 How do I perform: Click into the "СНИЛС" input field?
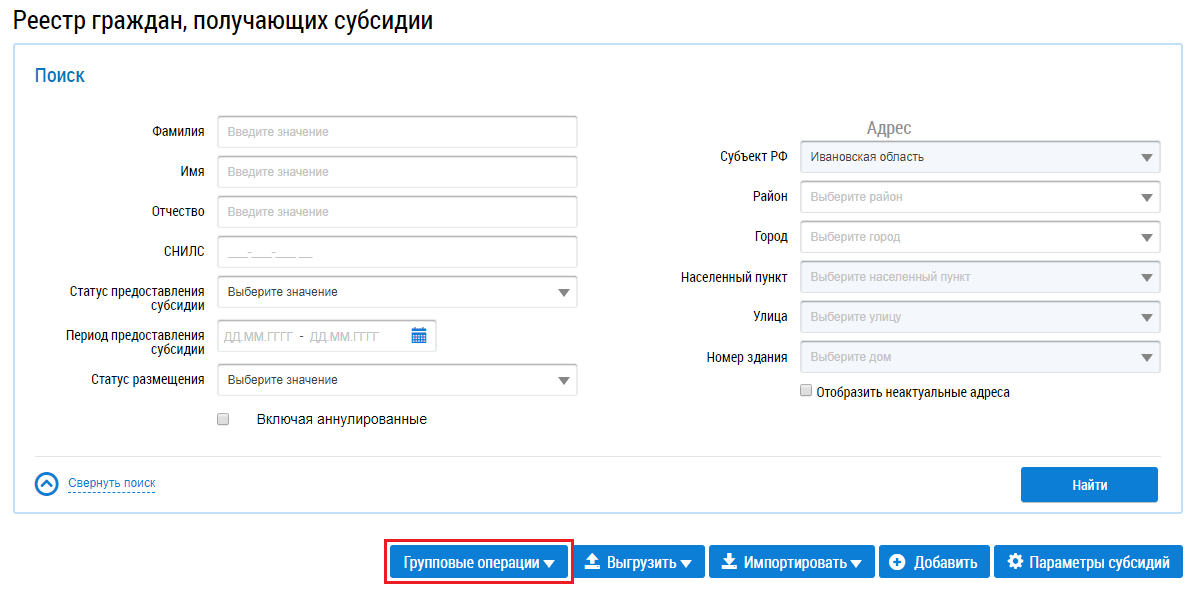click(397, 252)
